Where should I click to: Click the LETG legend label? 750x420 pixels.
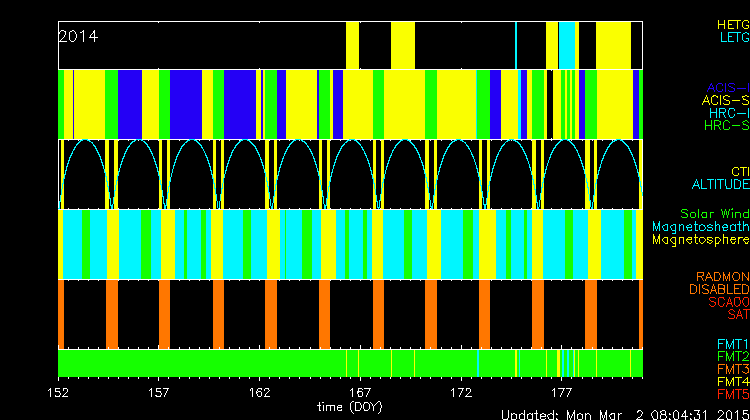point(733,37)
